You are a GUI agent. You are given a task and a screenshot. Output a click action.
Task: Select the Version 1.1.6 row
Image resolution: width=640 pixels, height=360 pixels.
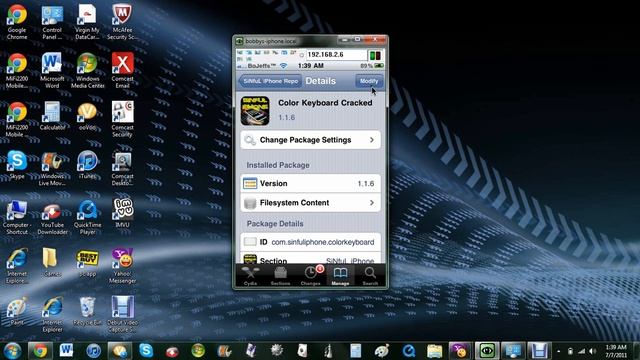[311, 184]
